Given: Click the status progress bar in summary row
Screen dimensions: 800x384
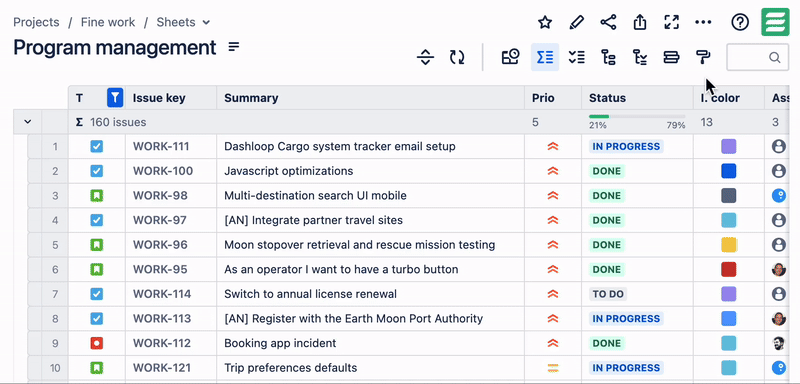Looking at the screenshot, I should click(x=637, y=117).
